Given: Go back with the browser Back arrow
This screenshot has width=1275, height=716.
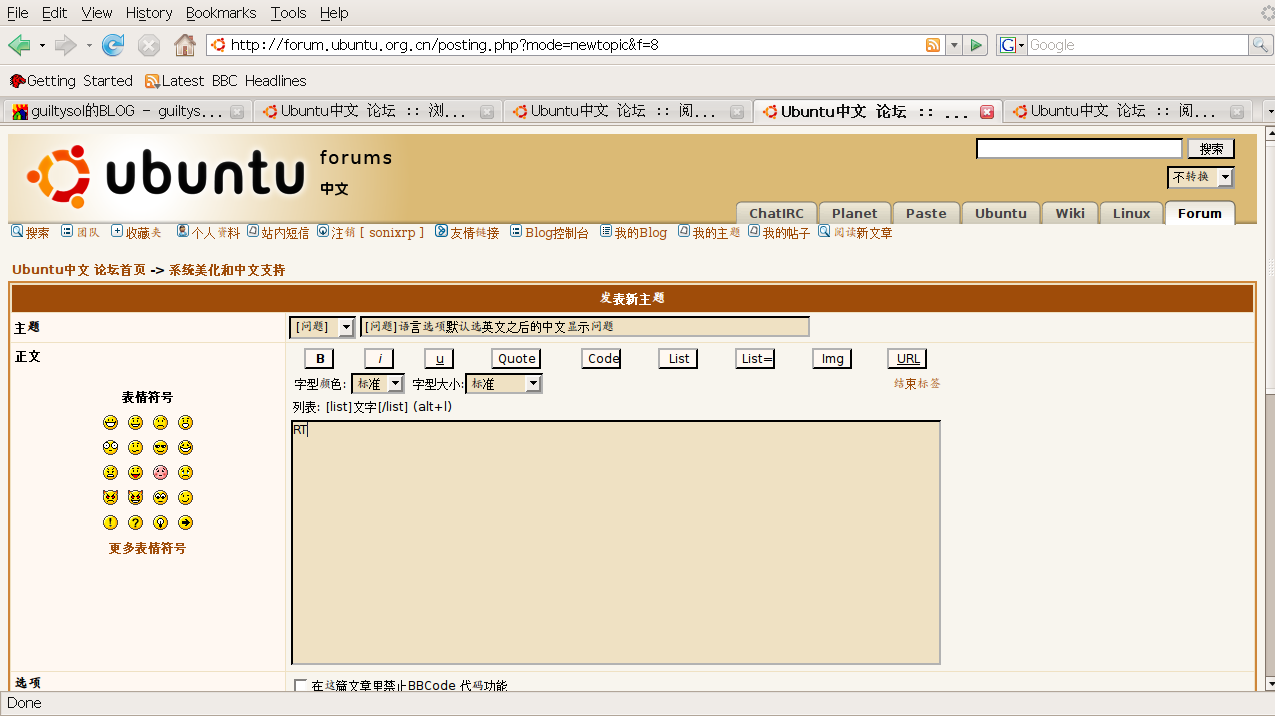Looking at the screenshot, I should pos(19,45).
